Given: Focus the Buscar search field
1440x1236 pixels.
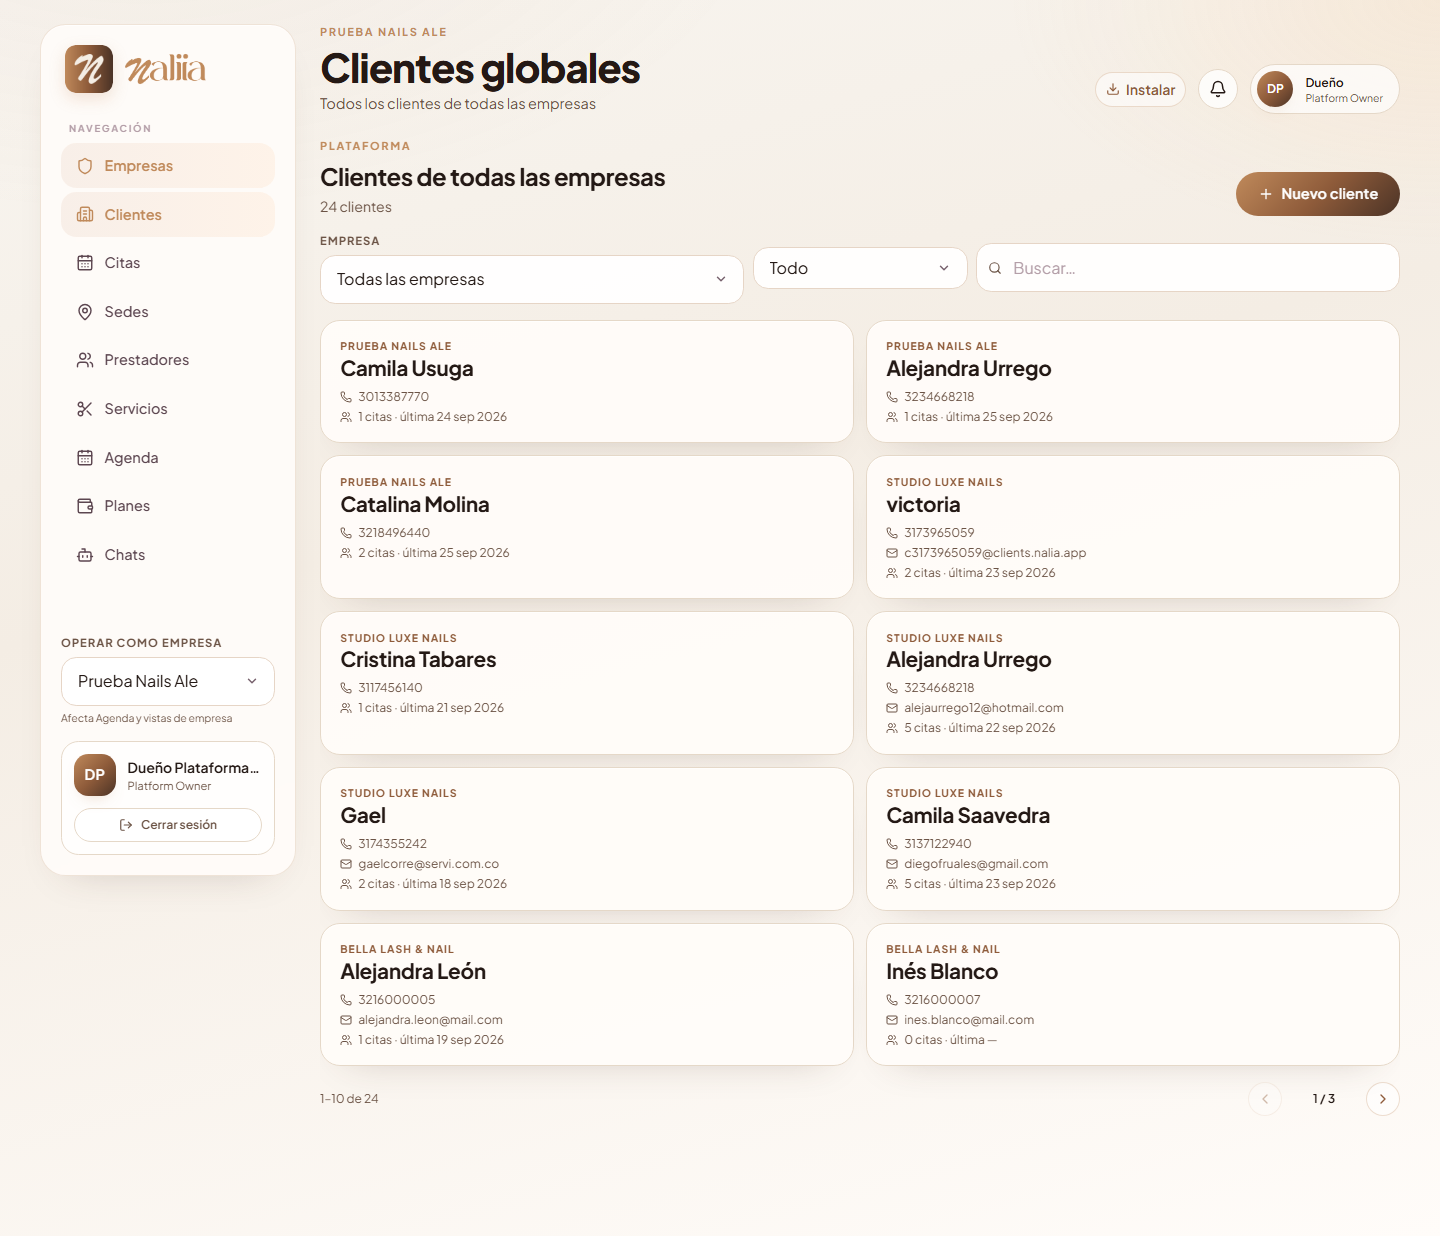Looking at the screenshot, I should (1188, 268).
